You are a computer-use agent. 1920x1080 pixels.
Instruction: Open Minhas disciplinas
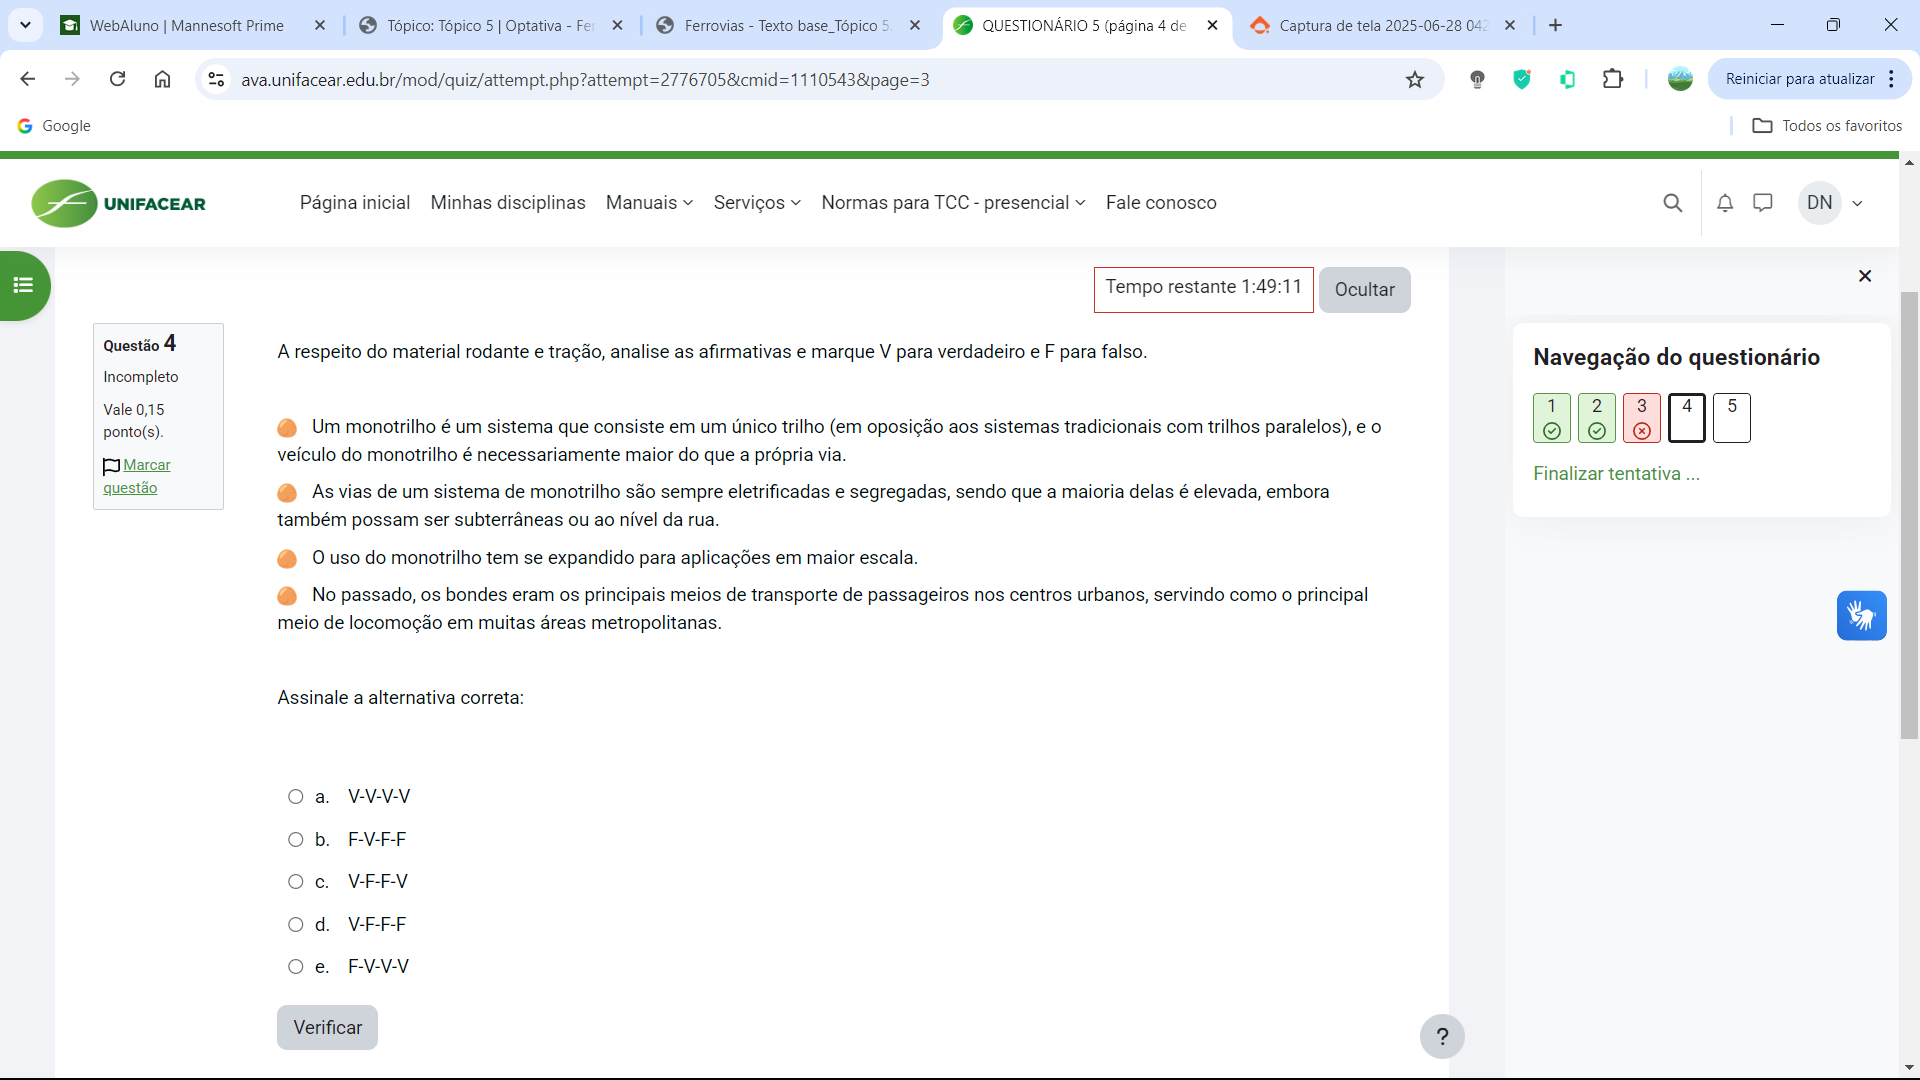pyautogui.click(x=508, y=203)
